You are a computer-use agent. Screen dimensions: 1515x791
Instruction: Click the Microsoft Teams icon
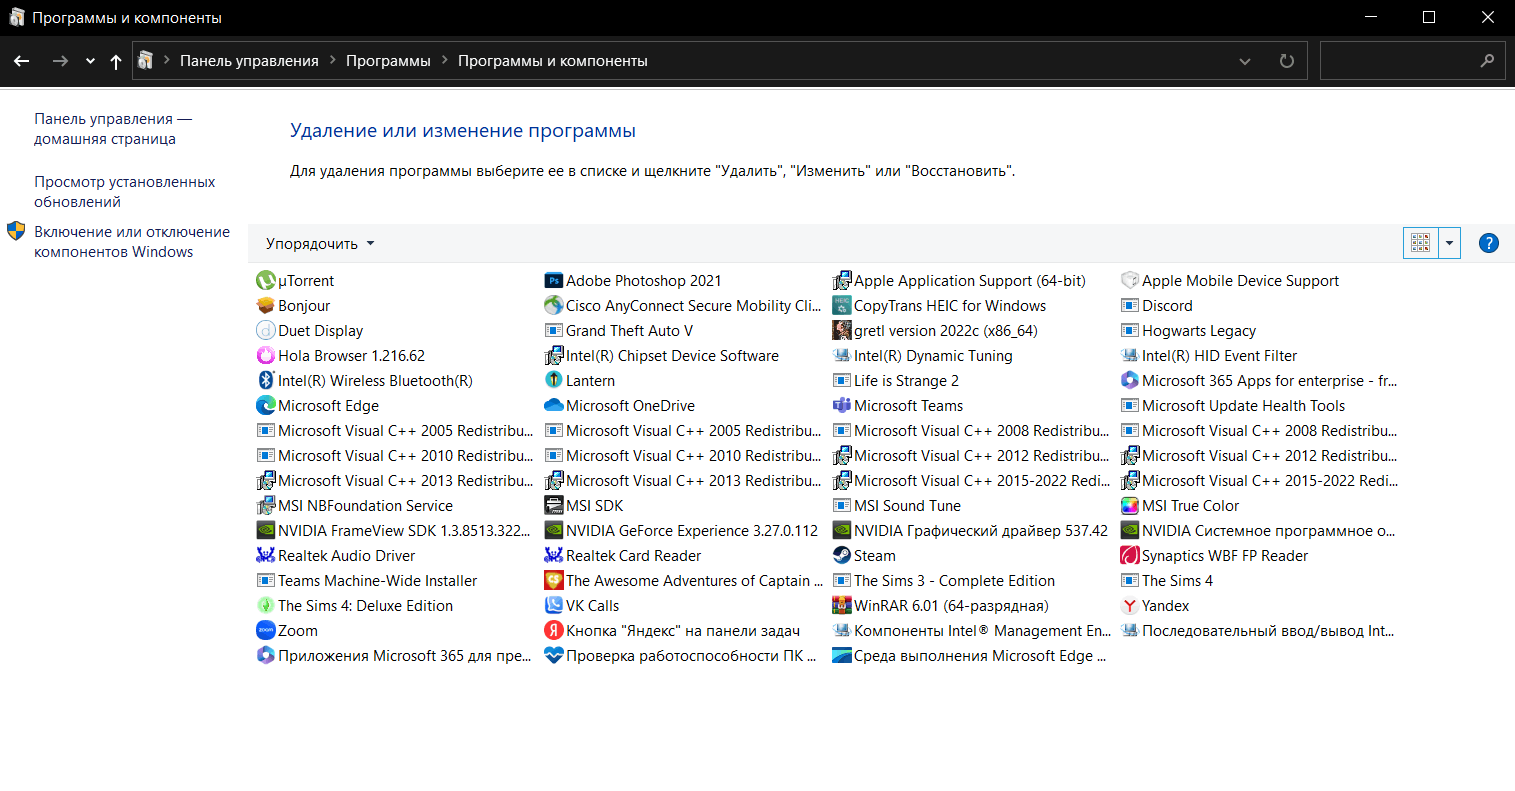pyautogui.click(x=841, y=406)
